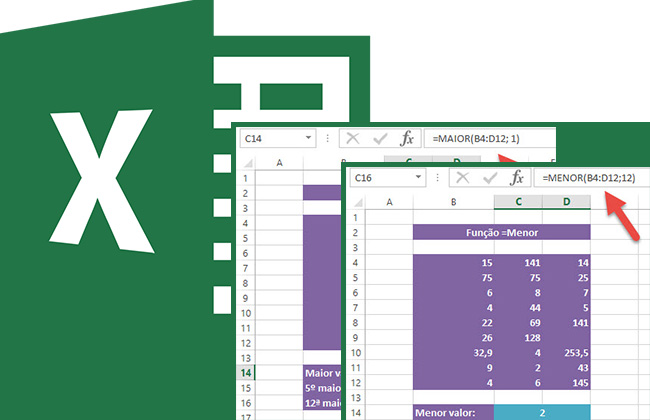Expand the C16 name box dropdown arrow
The image size is (650, 420).
(418, 177)
